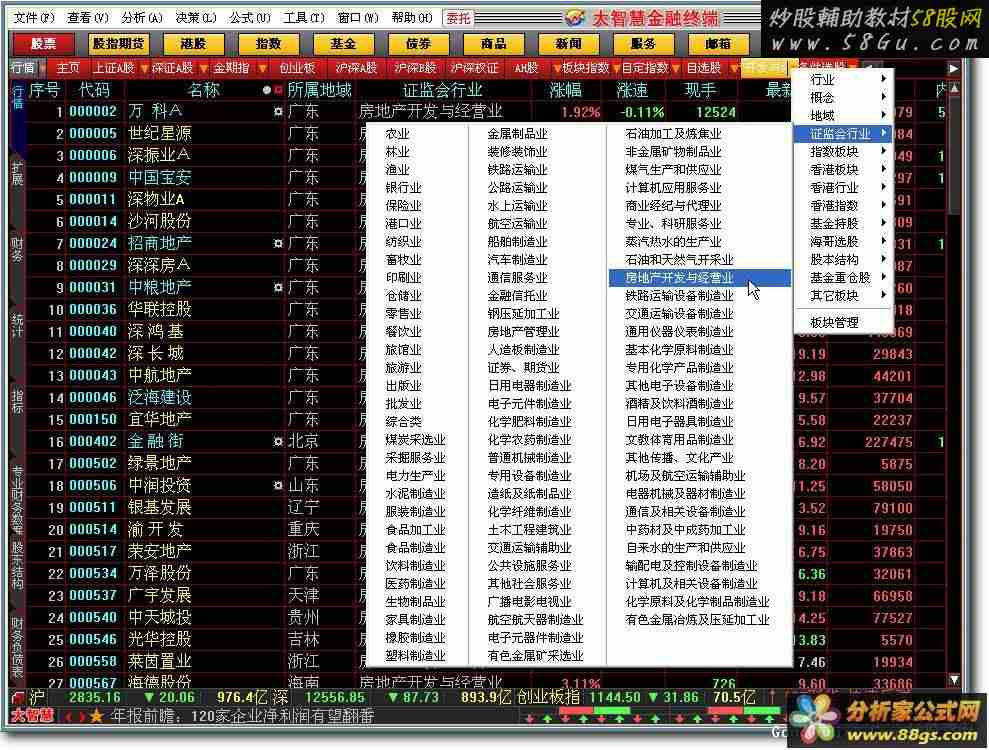Click the tab strip right scroll arrow
The width and height of the screenshot is (989, 750).
[953, 68]
